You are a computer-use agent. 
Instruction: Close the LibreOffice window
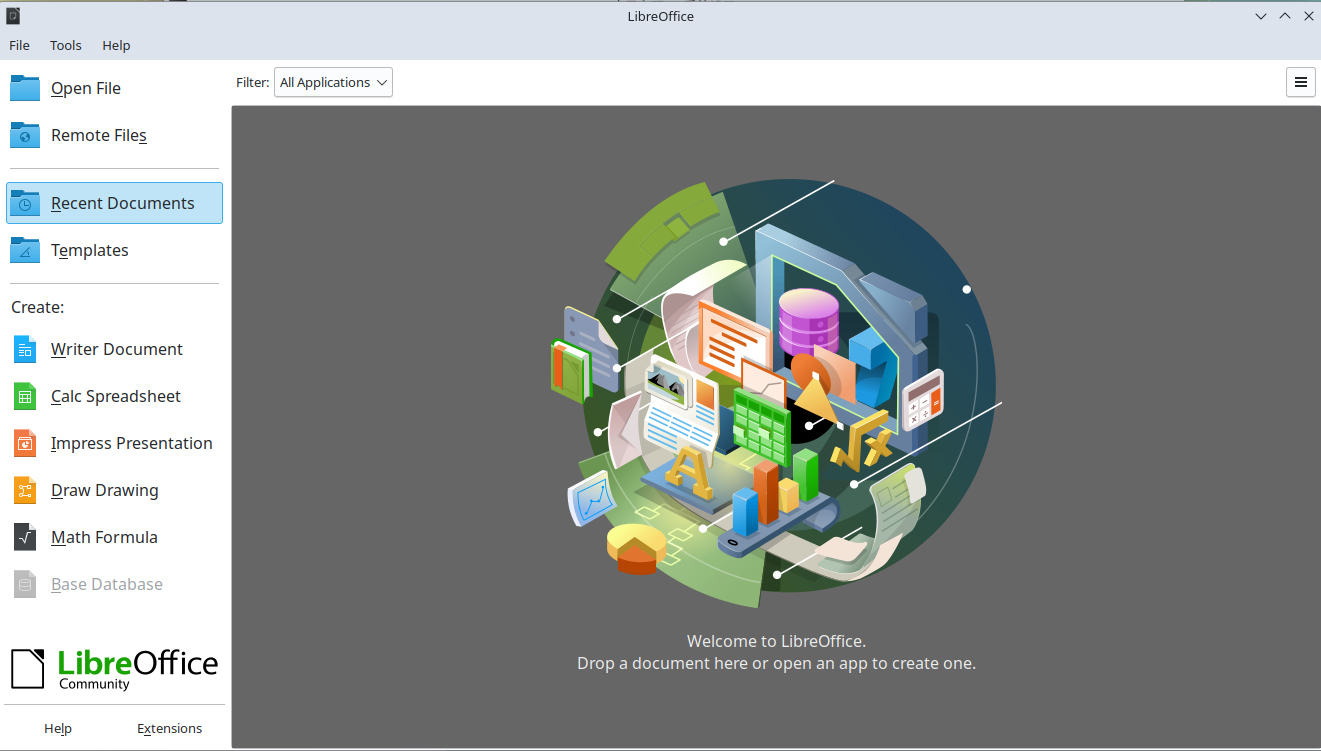tap(1308, 16)
